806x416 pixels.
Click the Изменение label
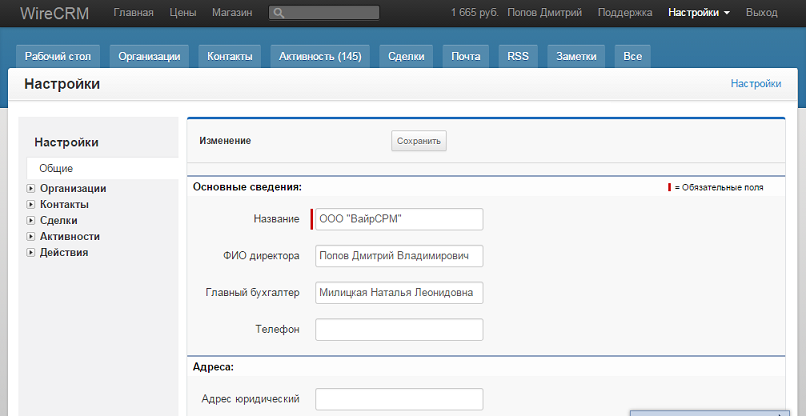pos(225,140)
